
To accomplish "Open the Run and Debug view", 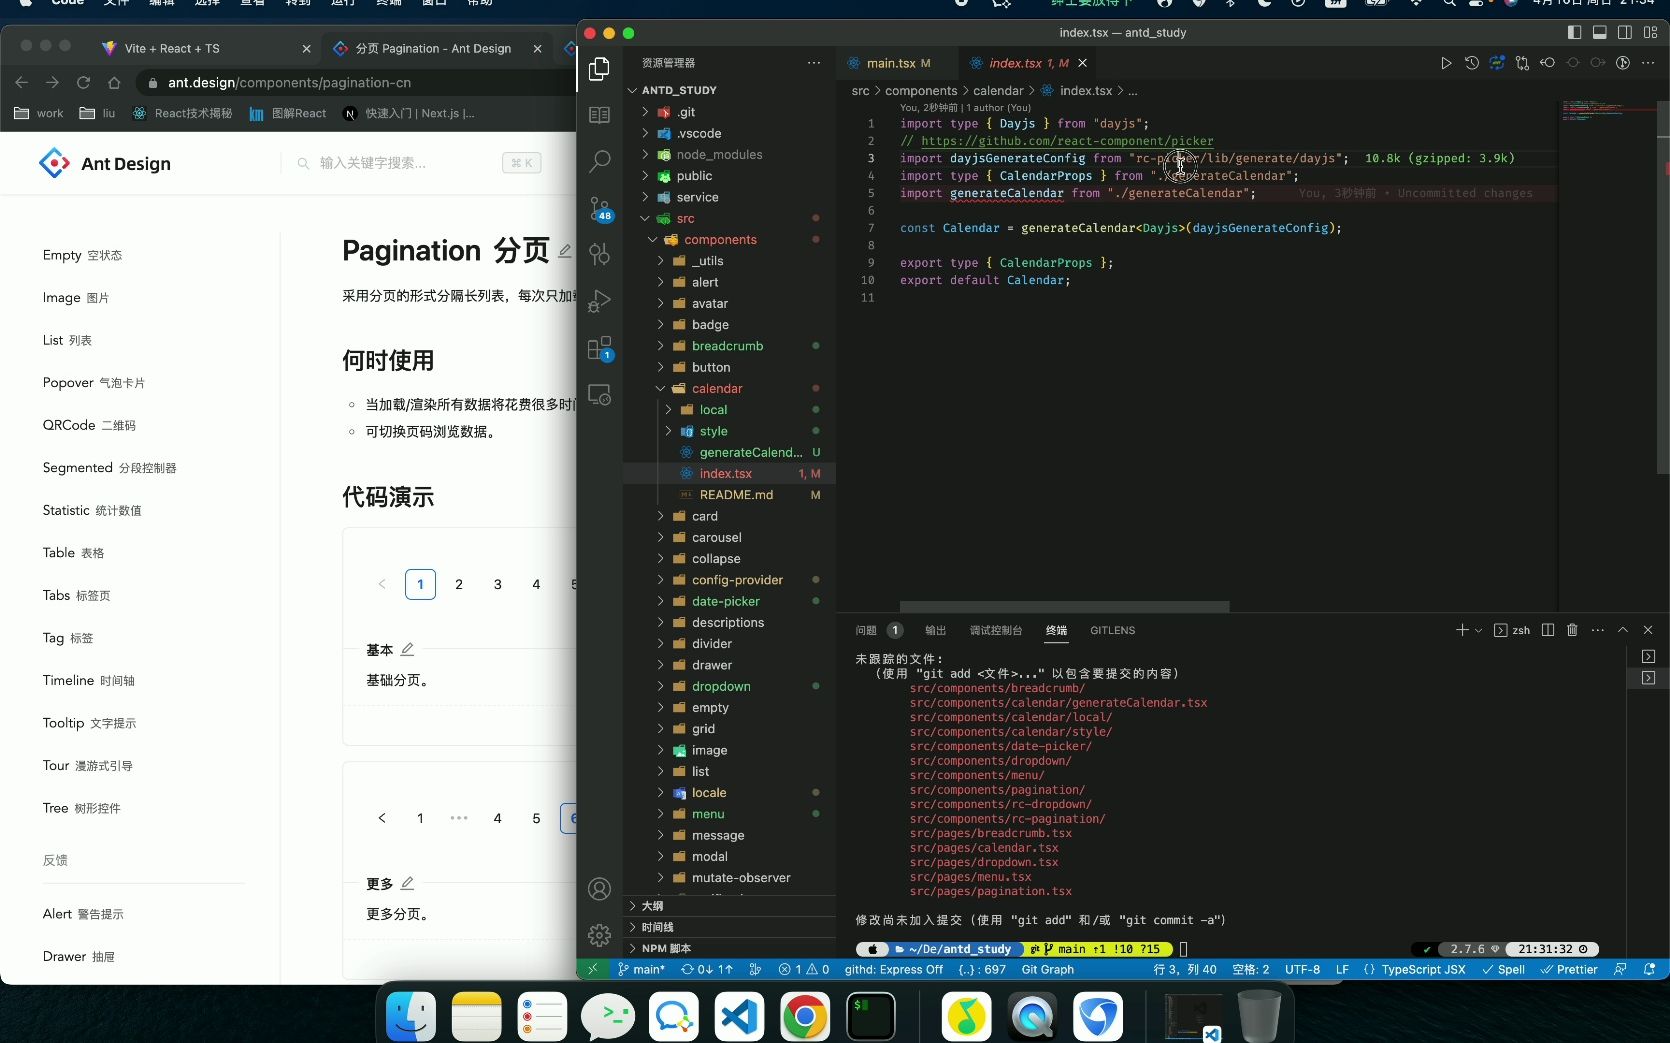I will pyautogui.click(x=599, y=301).
